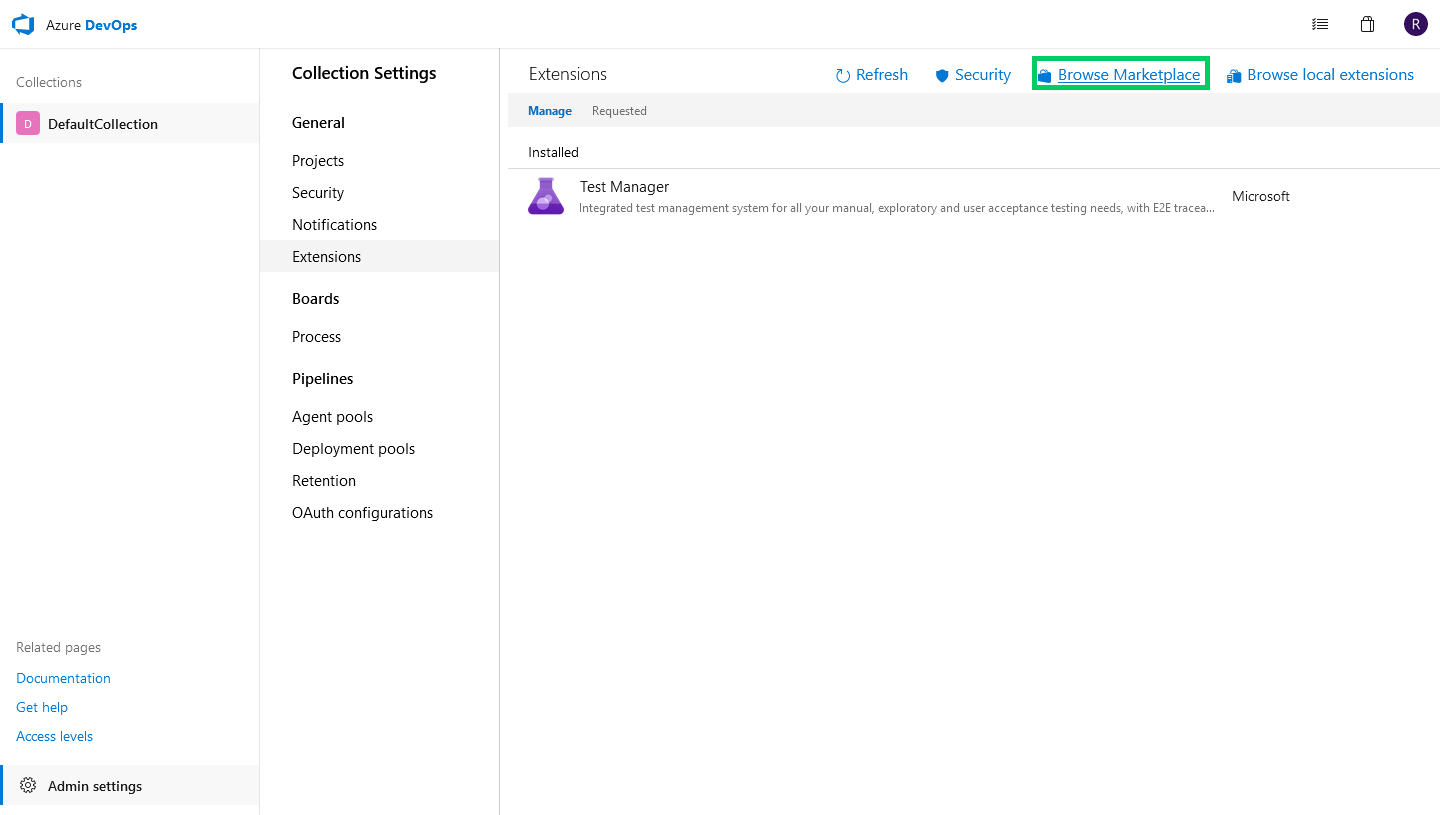Click the DefaultCollection pink D icon
Viewport: 1440px width, 815px height.
tap(28, 124)
